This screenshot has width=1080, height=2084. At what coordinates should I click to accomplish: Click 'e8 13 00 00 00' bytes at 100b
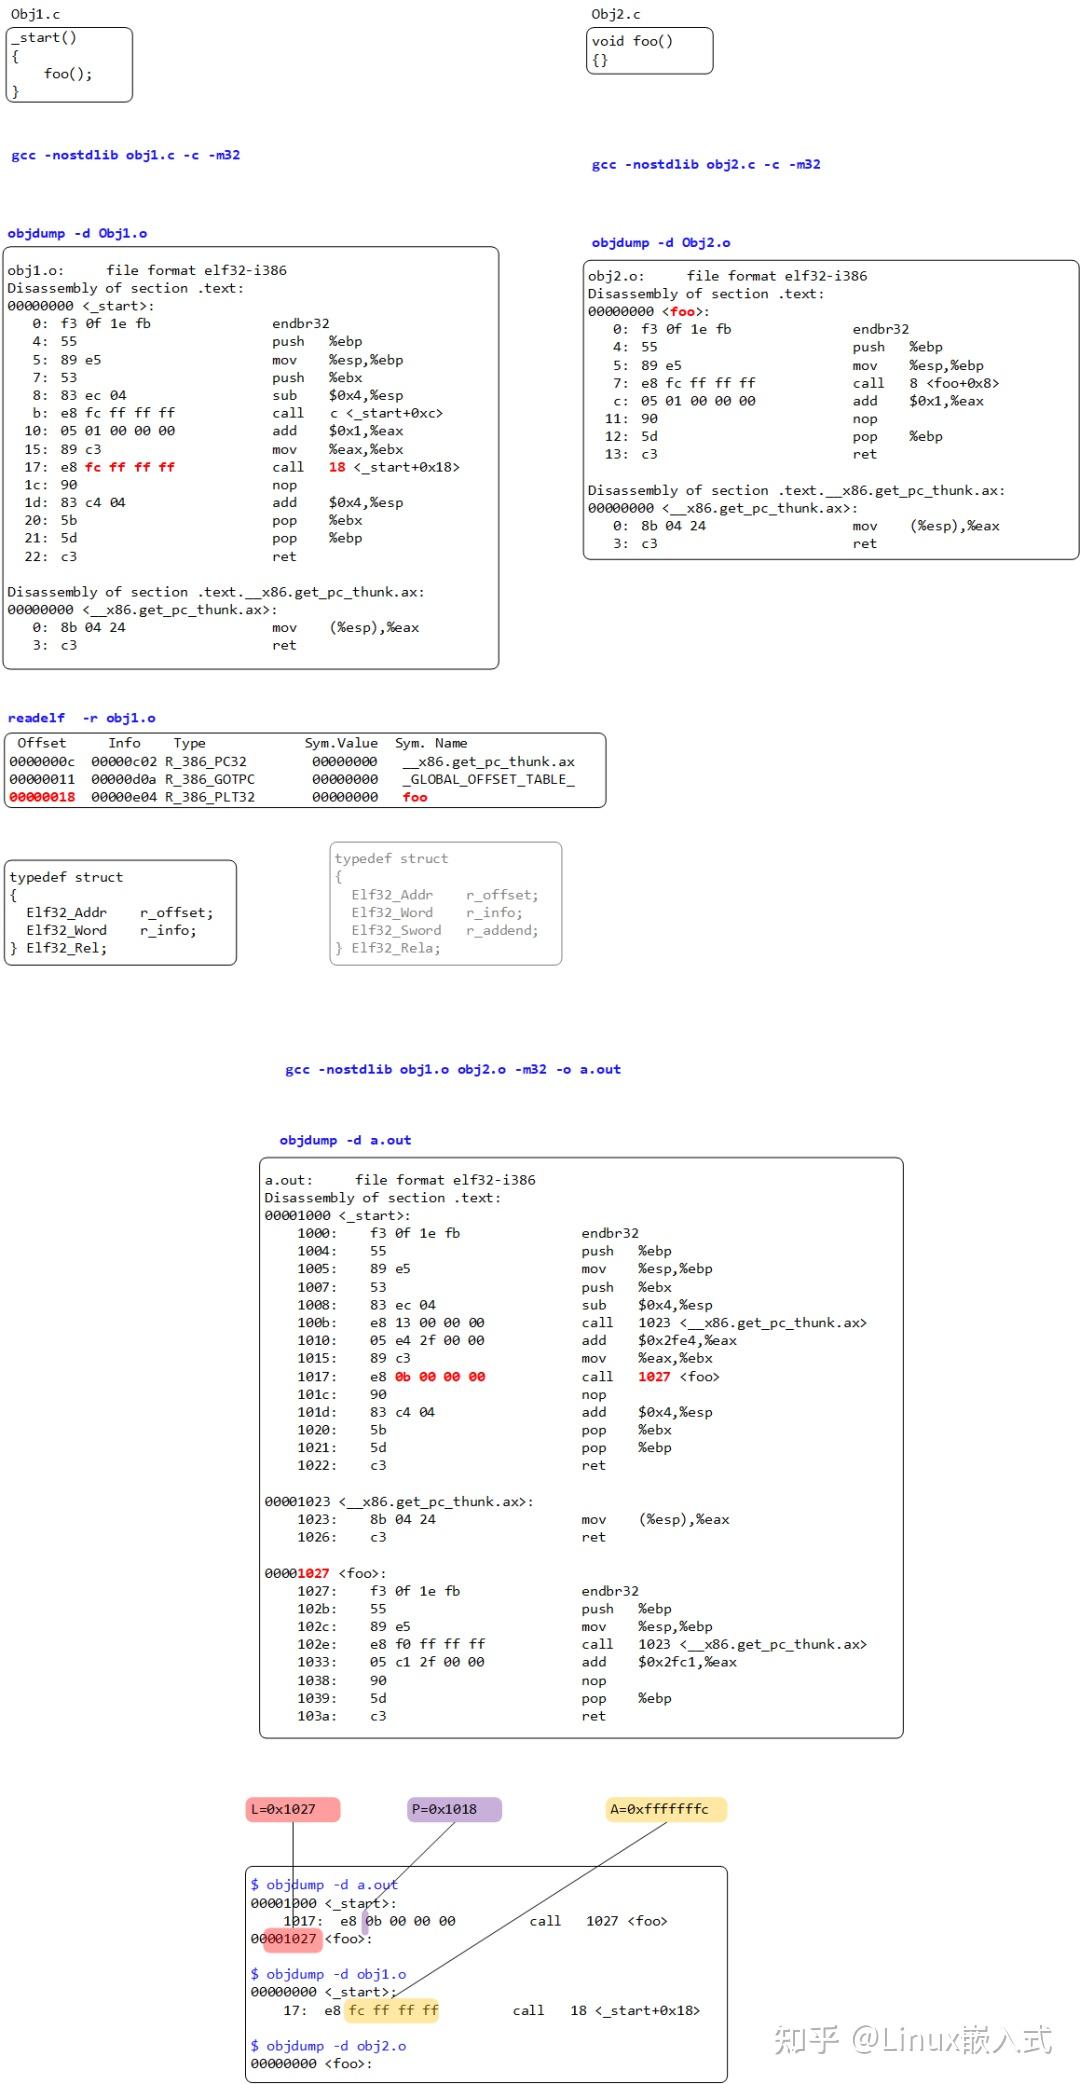427,1323
